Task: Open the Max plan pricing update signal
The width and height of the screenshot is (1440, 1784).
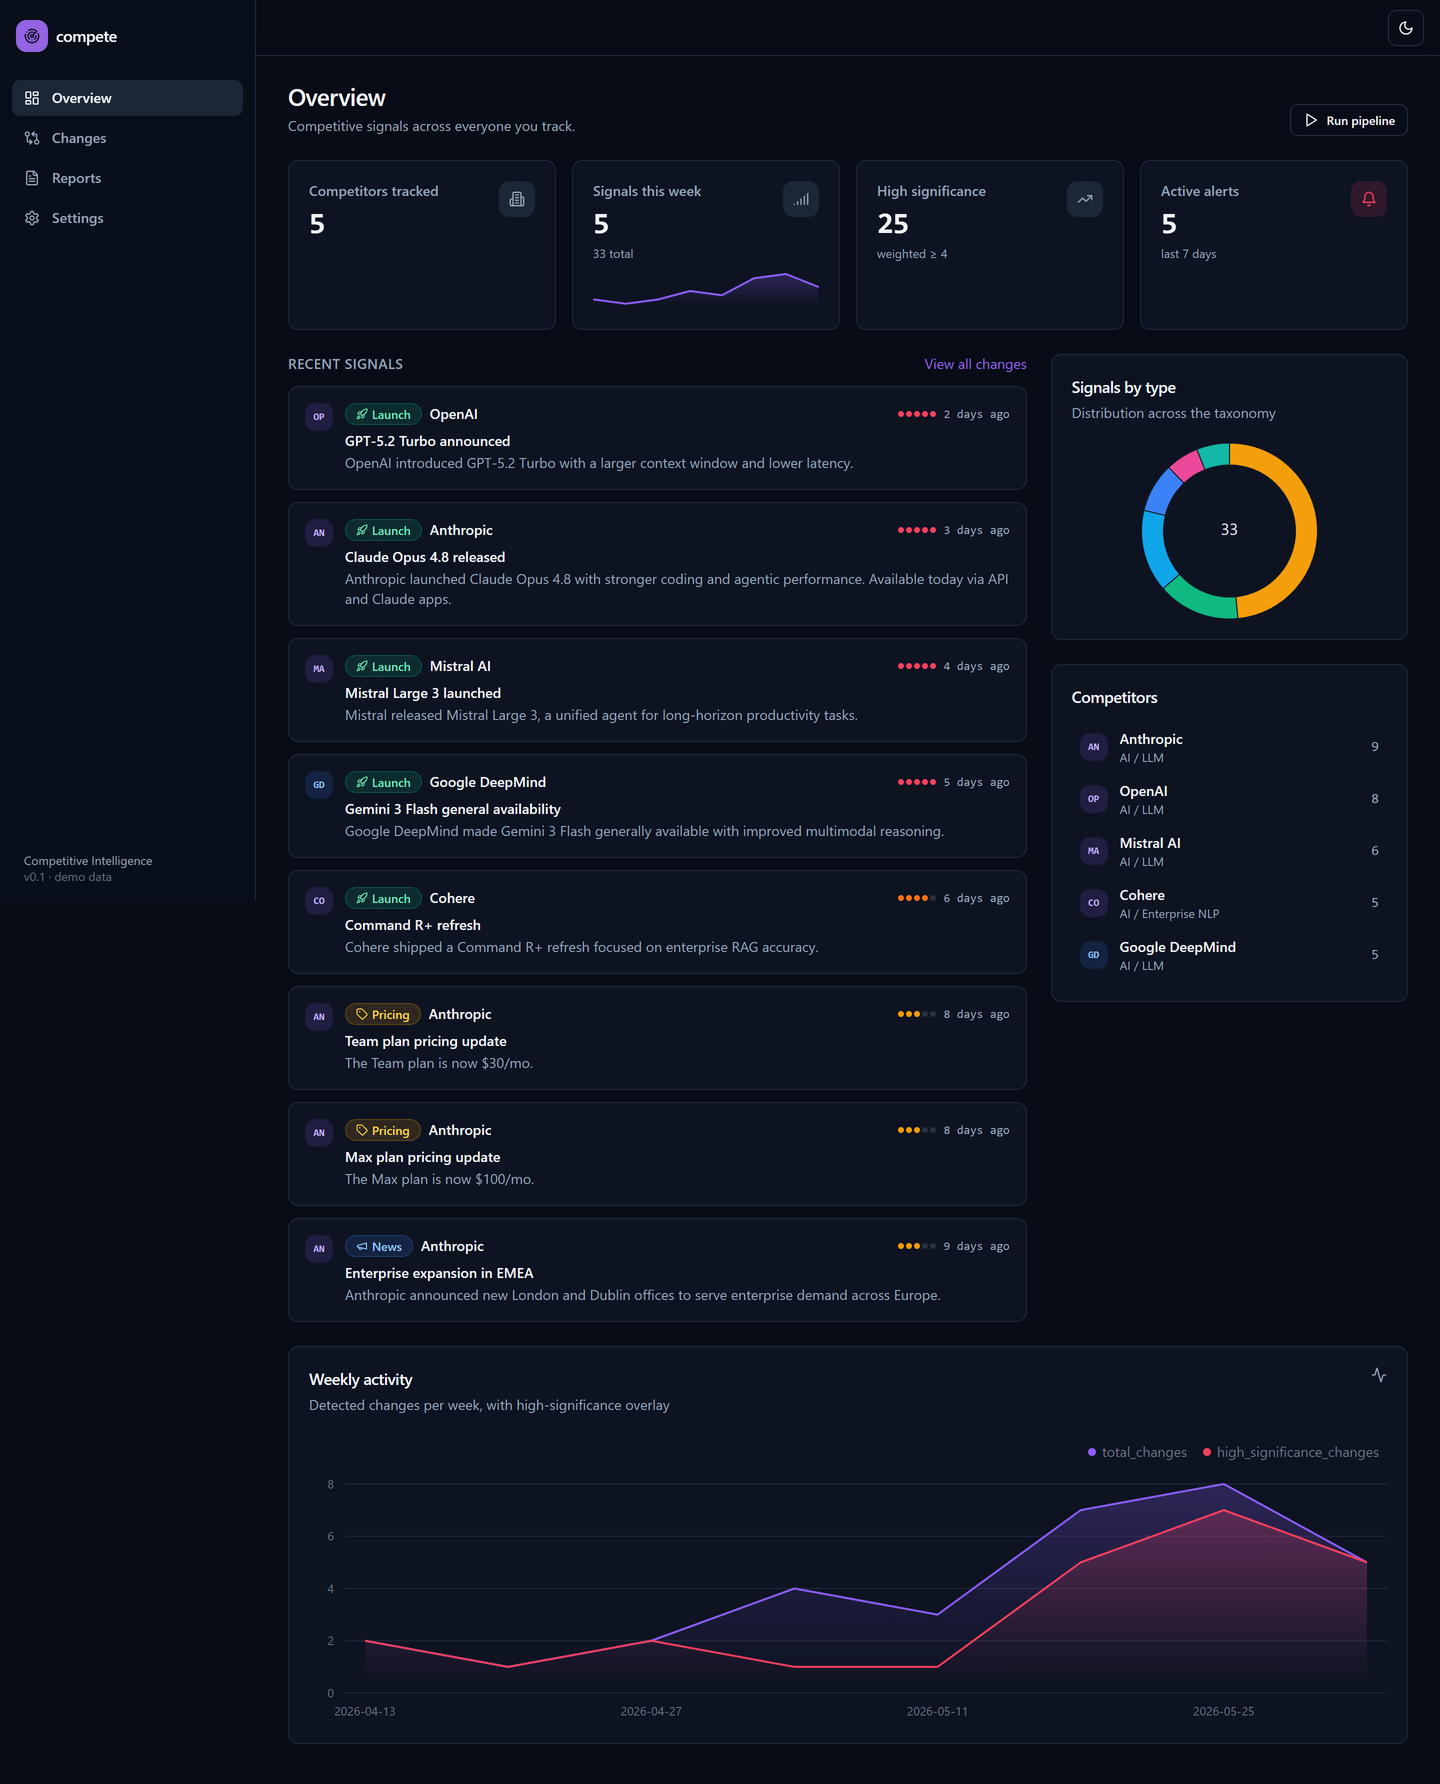Action: (657, 1154)
